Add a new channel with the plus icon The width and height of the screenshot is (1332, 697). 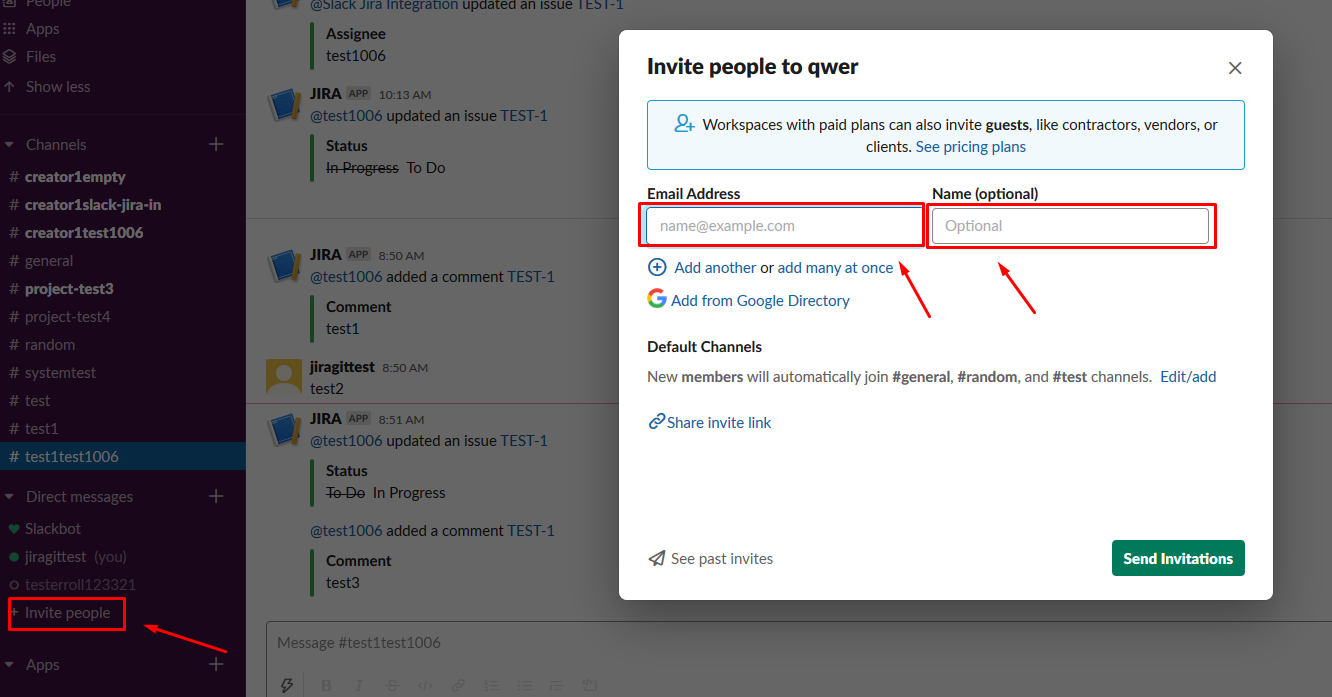click(216, 145)
